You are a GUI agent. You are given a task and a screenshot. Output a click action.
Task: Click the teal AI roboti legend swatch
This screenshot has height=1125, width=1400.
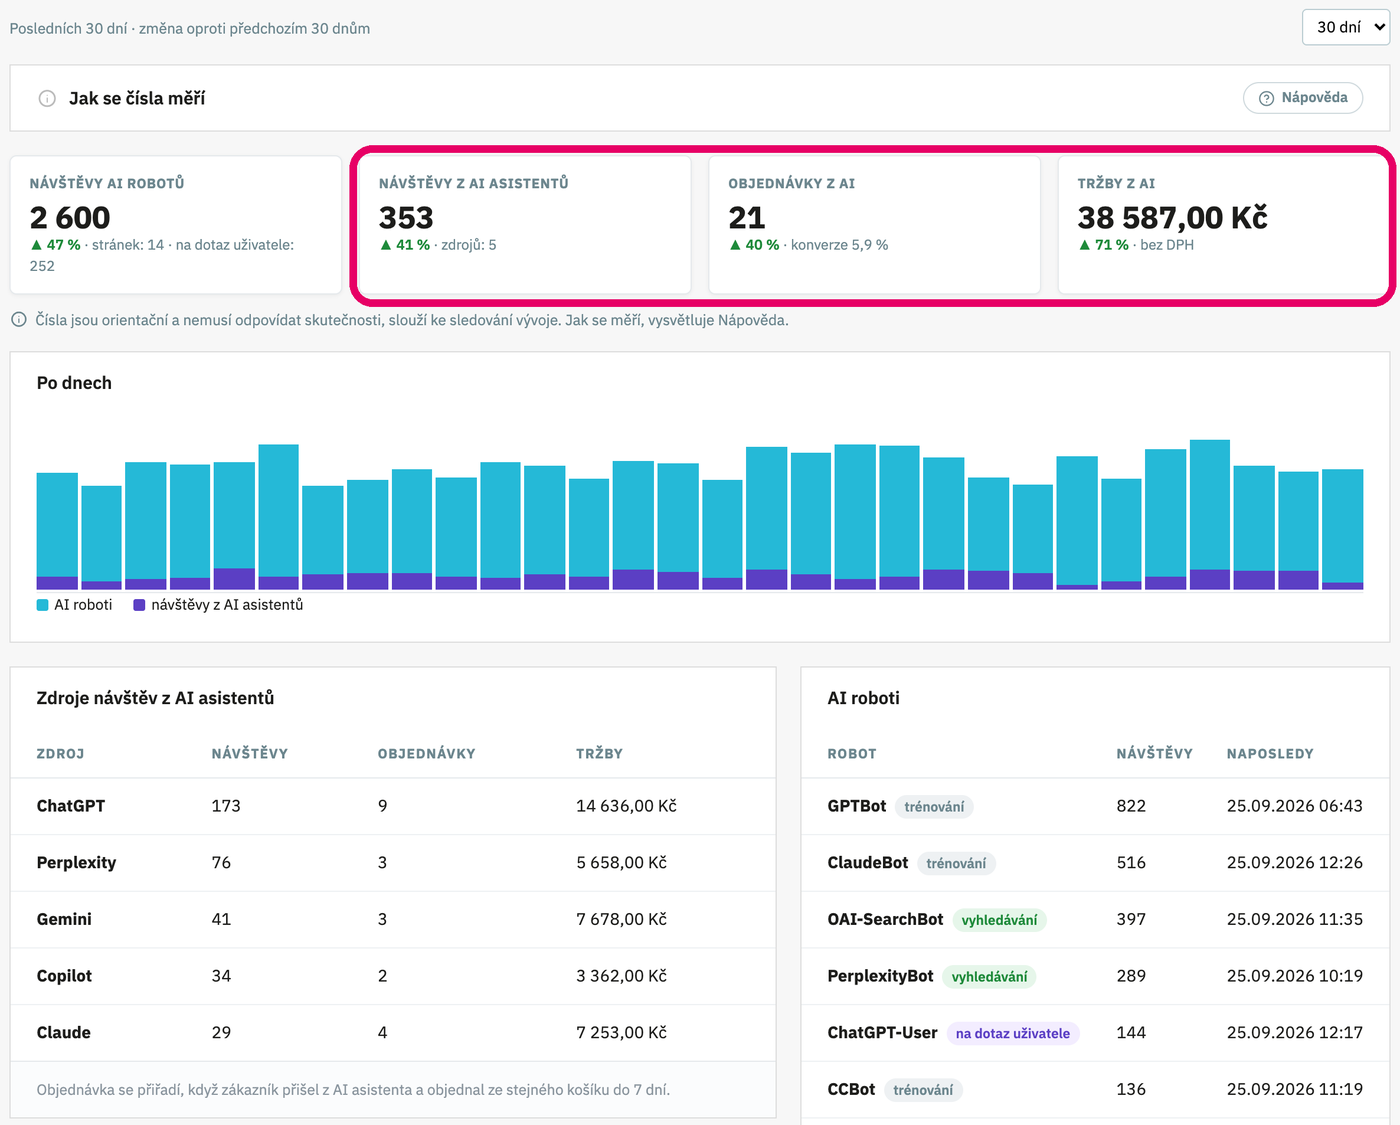coord(43,605)
